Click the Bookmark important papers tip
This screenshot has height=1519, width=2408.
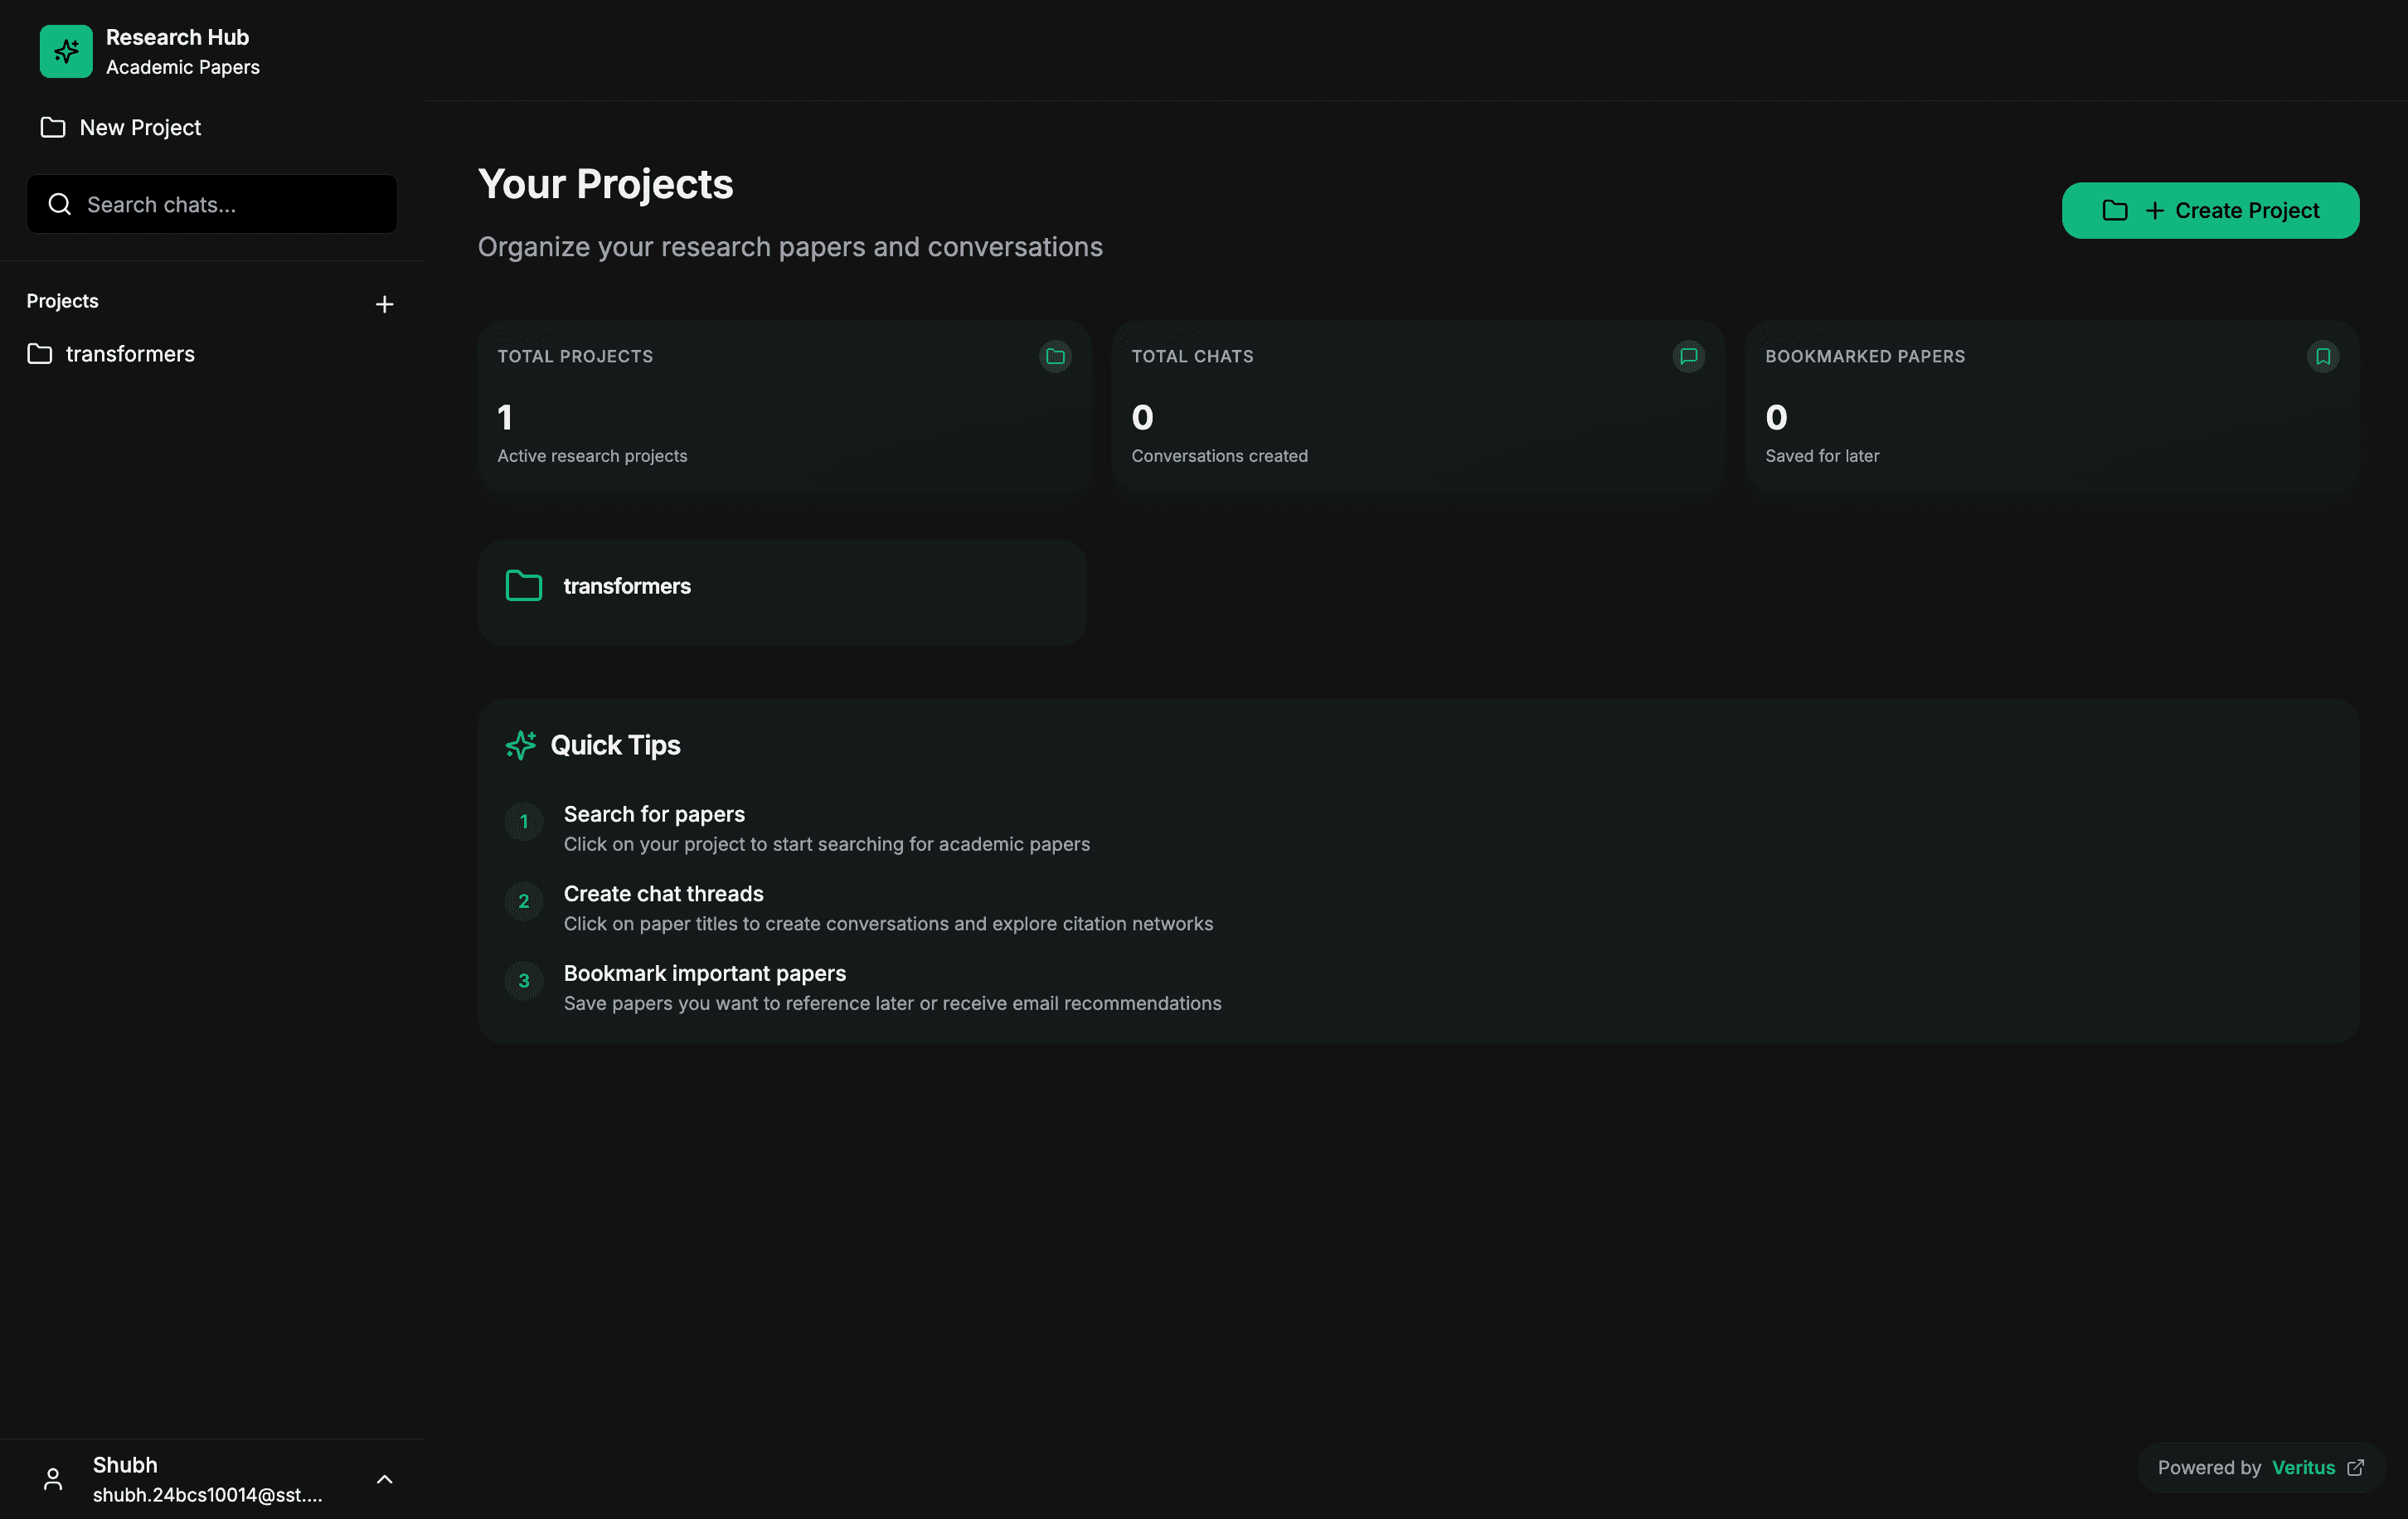[x=704, y=973]
